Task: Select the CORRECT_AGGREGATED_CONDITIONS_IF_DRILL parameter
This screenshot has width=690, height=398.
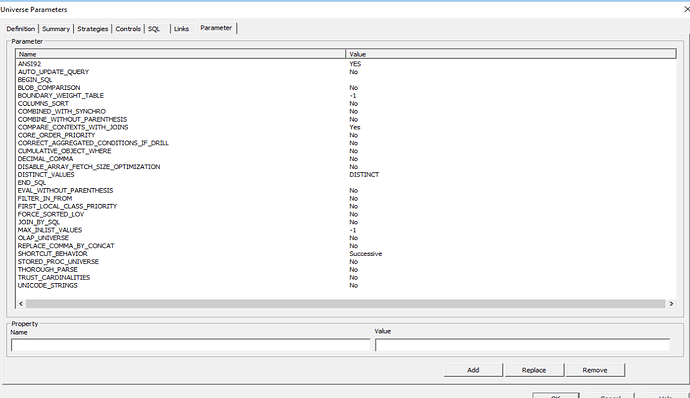Action: click(x=93, y=143)
